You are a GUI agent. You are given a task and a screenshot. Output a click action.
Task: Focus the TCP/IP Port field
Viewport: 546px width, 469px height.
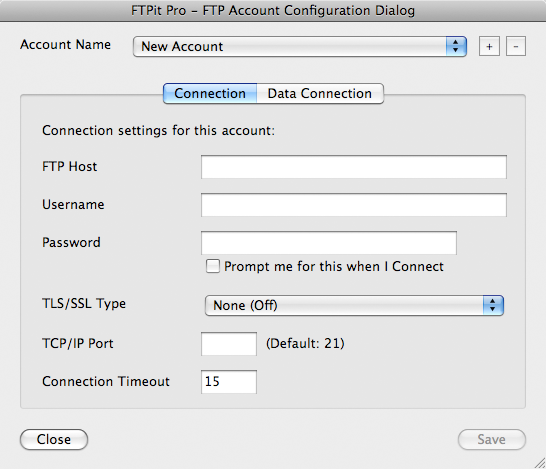pyautogui.click(x=229, y=344)
